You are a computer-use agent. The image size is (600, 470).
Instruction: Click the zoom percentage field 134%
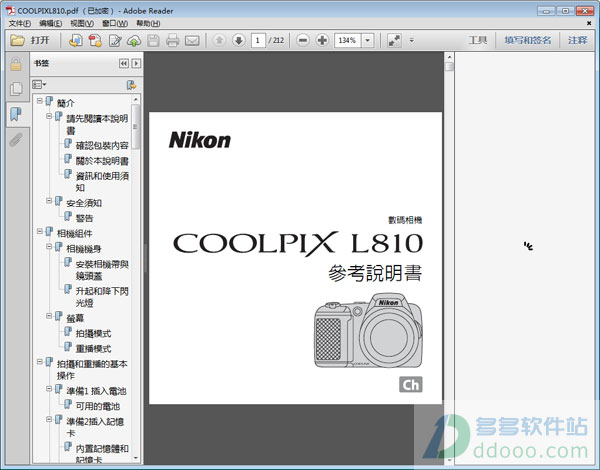tap(347, 40)
